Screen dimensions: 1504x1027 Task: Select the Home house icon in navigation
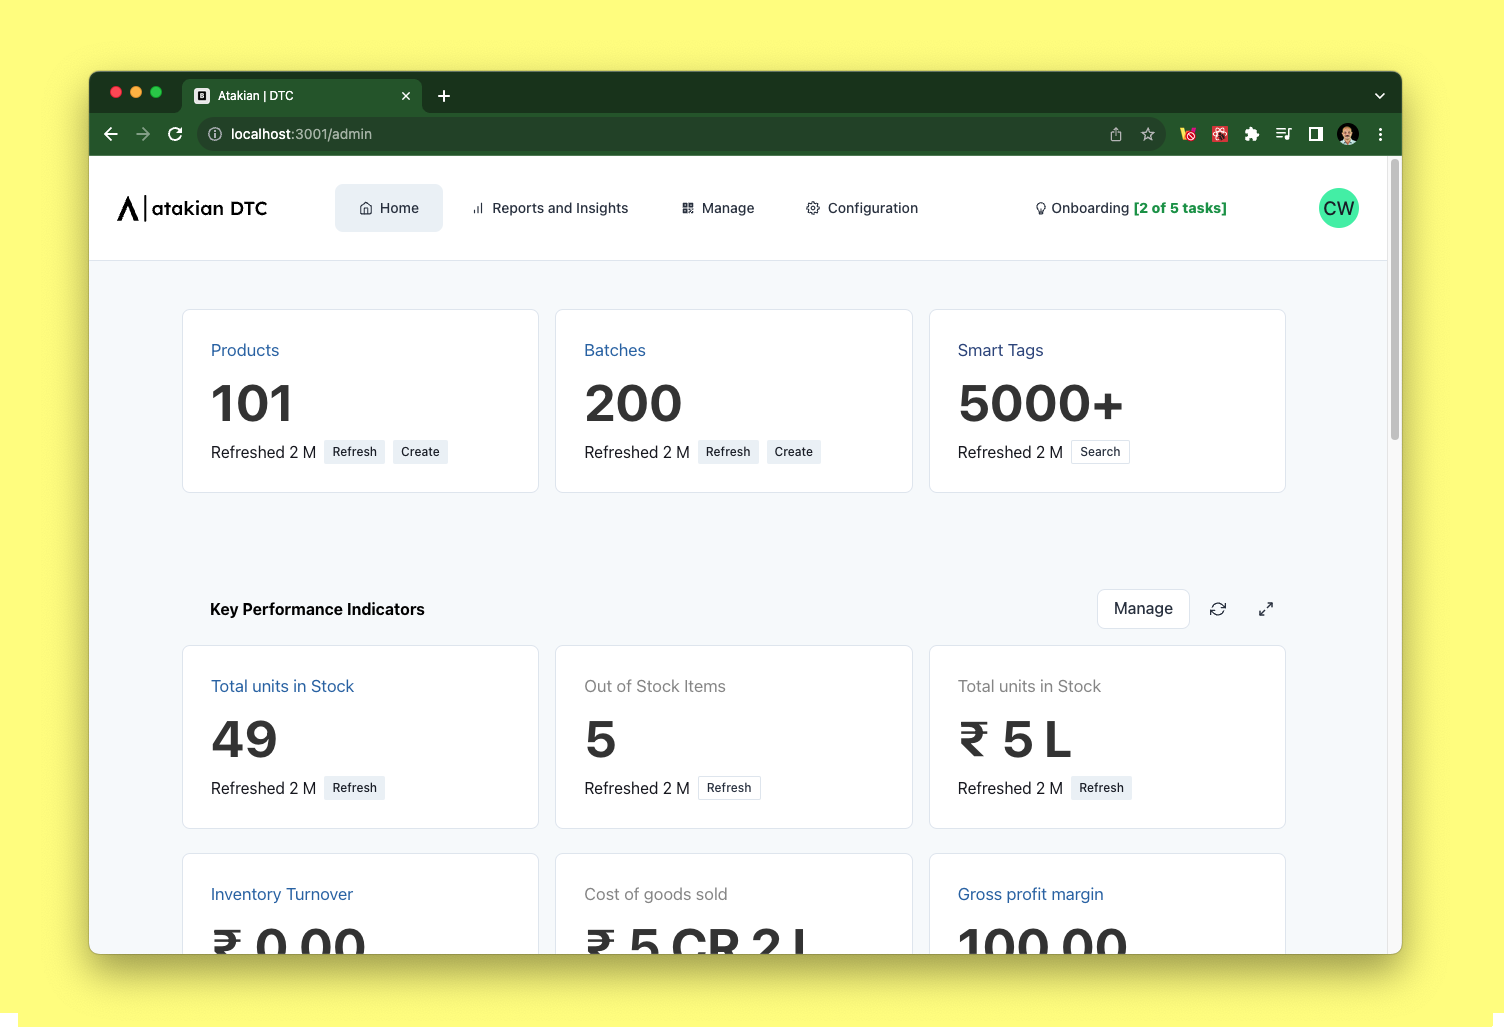pos(364,208)
